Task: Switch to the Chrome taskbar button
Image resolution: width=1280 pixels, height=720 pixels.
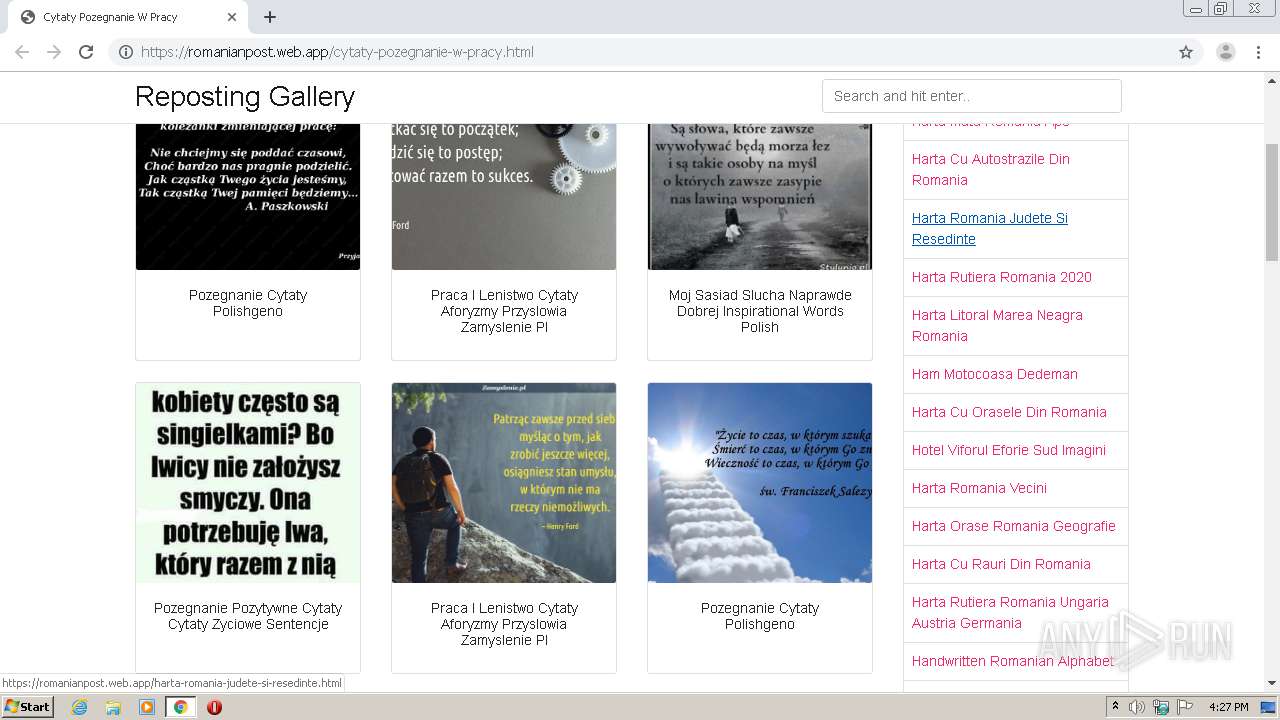Action: (x=180, y=707)
